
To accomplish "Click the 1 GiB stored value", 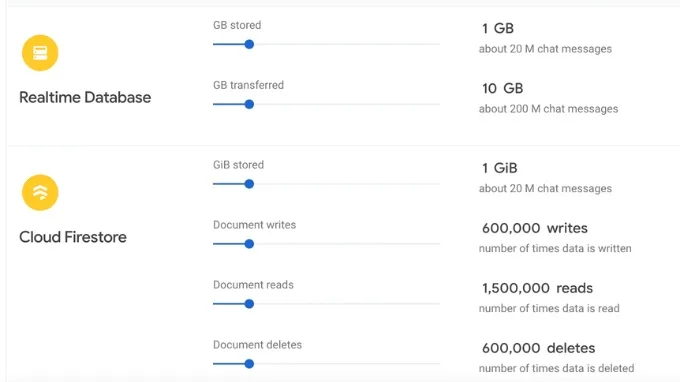I will (x=500, y=168).
